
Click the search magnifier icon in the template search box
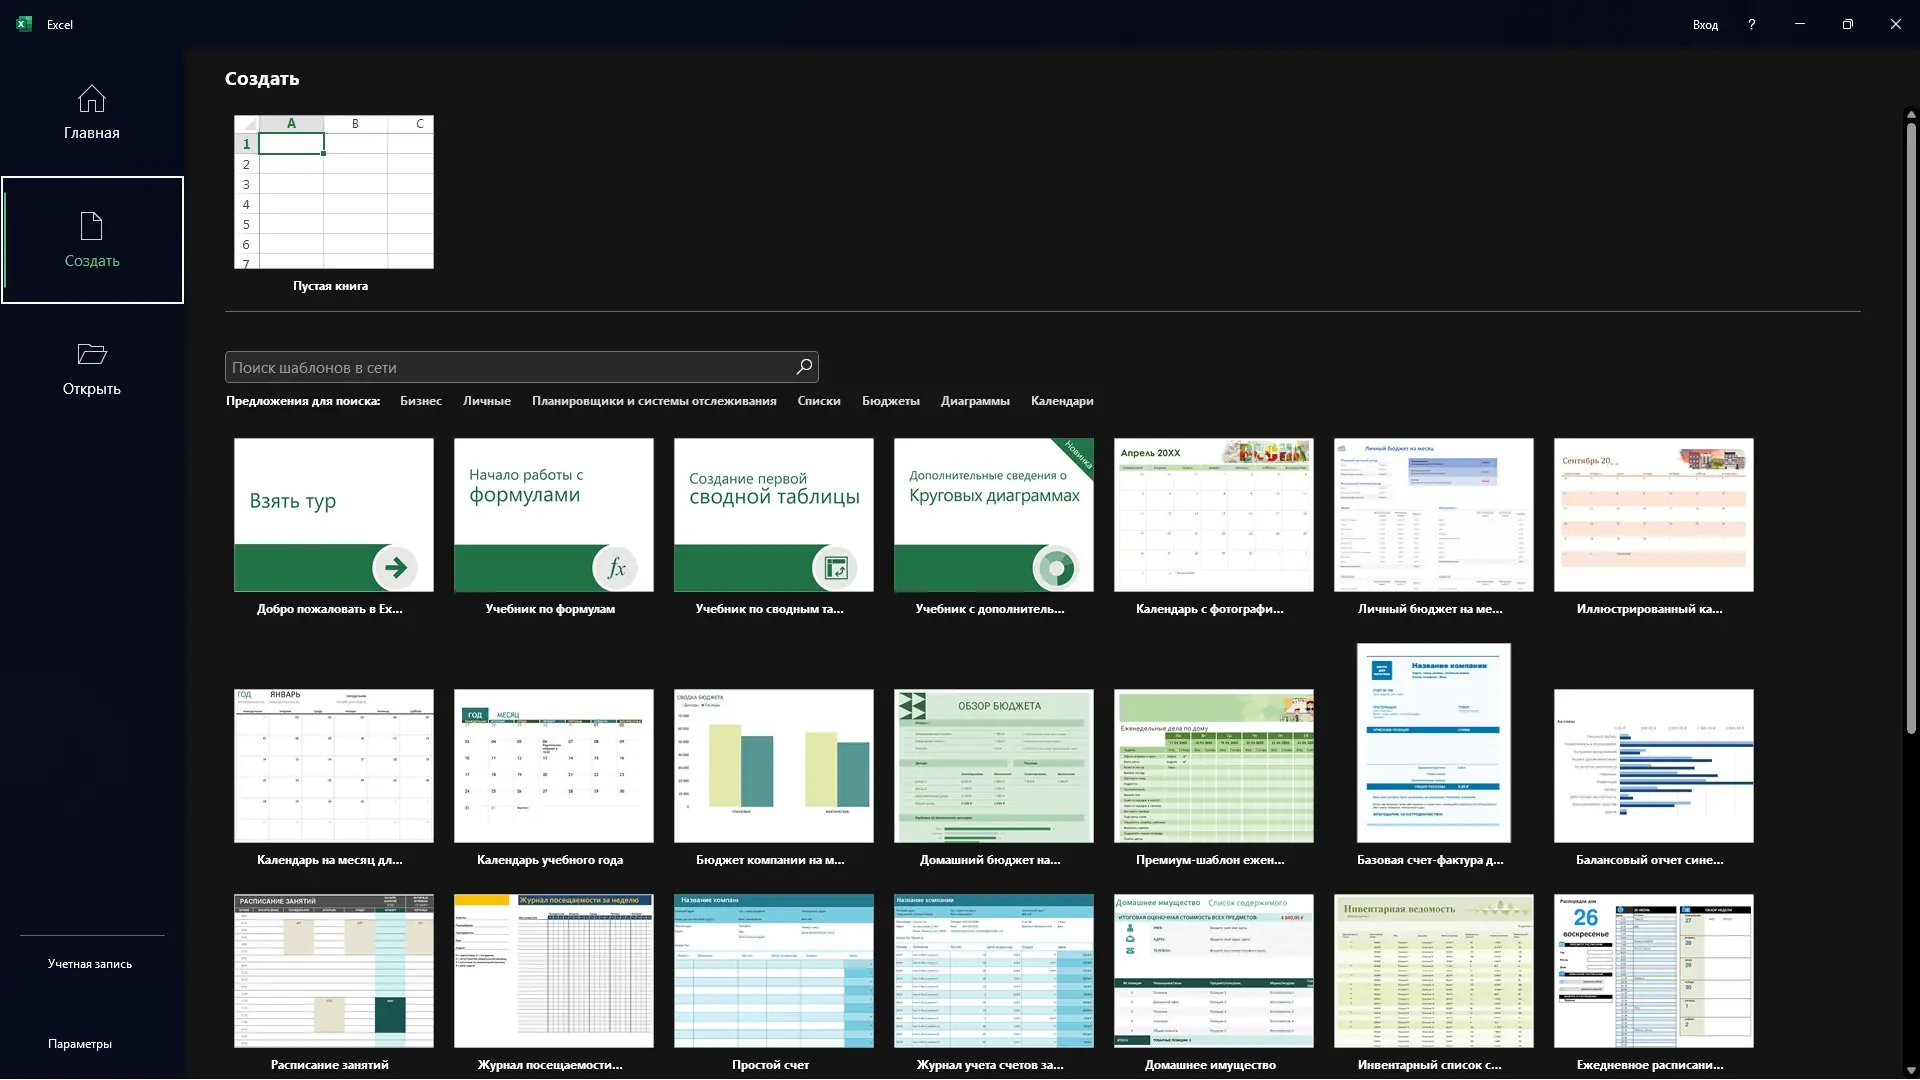click(x=803, y=367)
